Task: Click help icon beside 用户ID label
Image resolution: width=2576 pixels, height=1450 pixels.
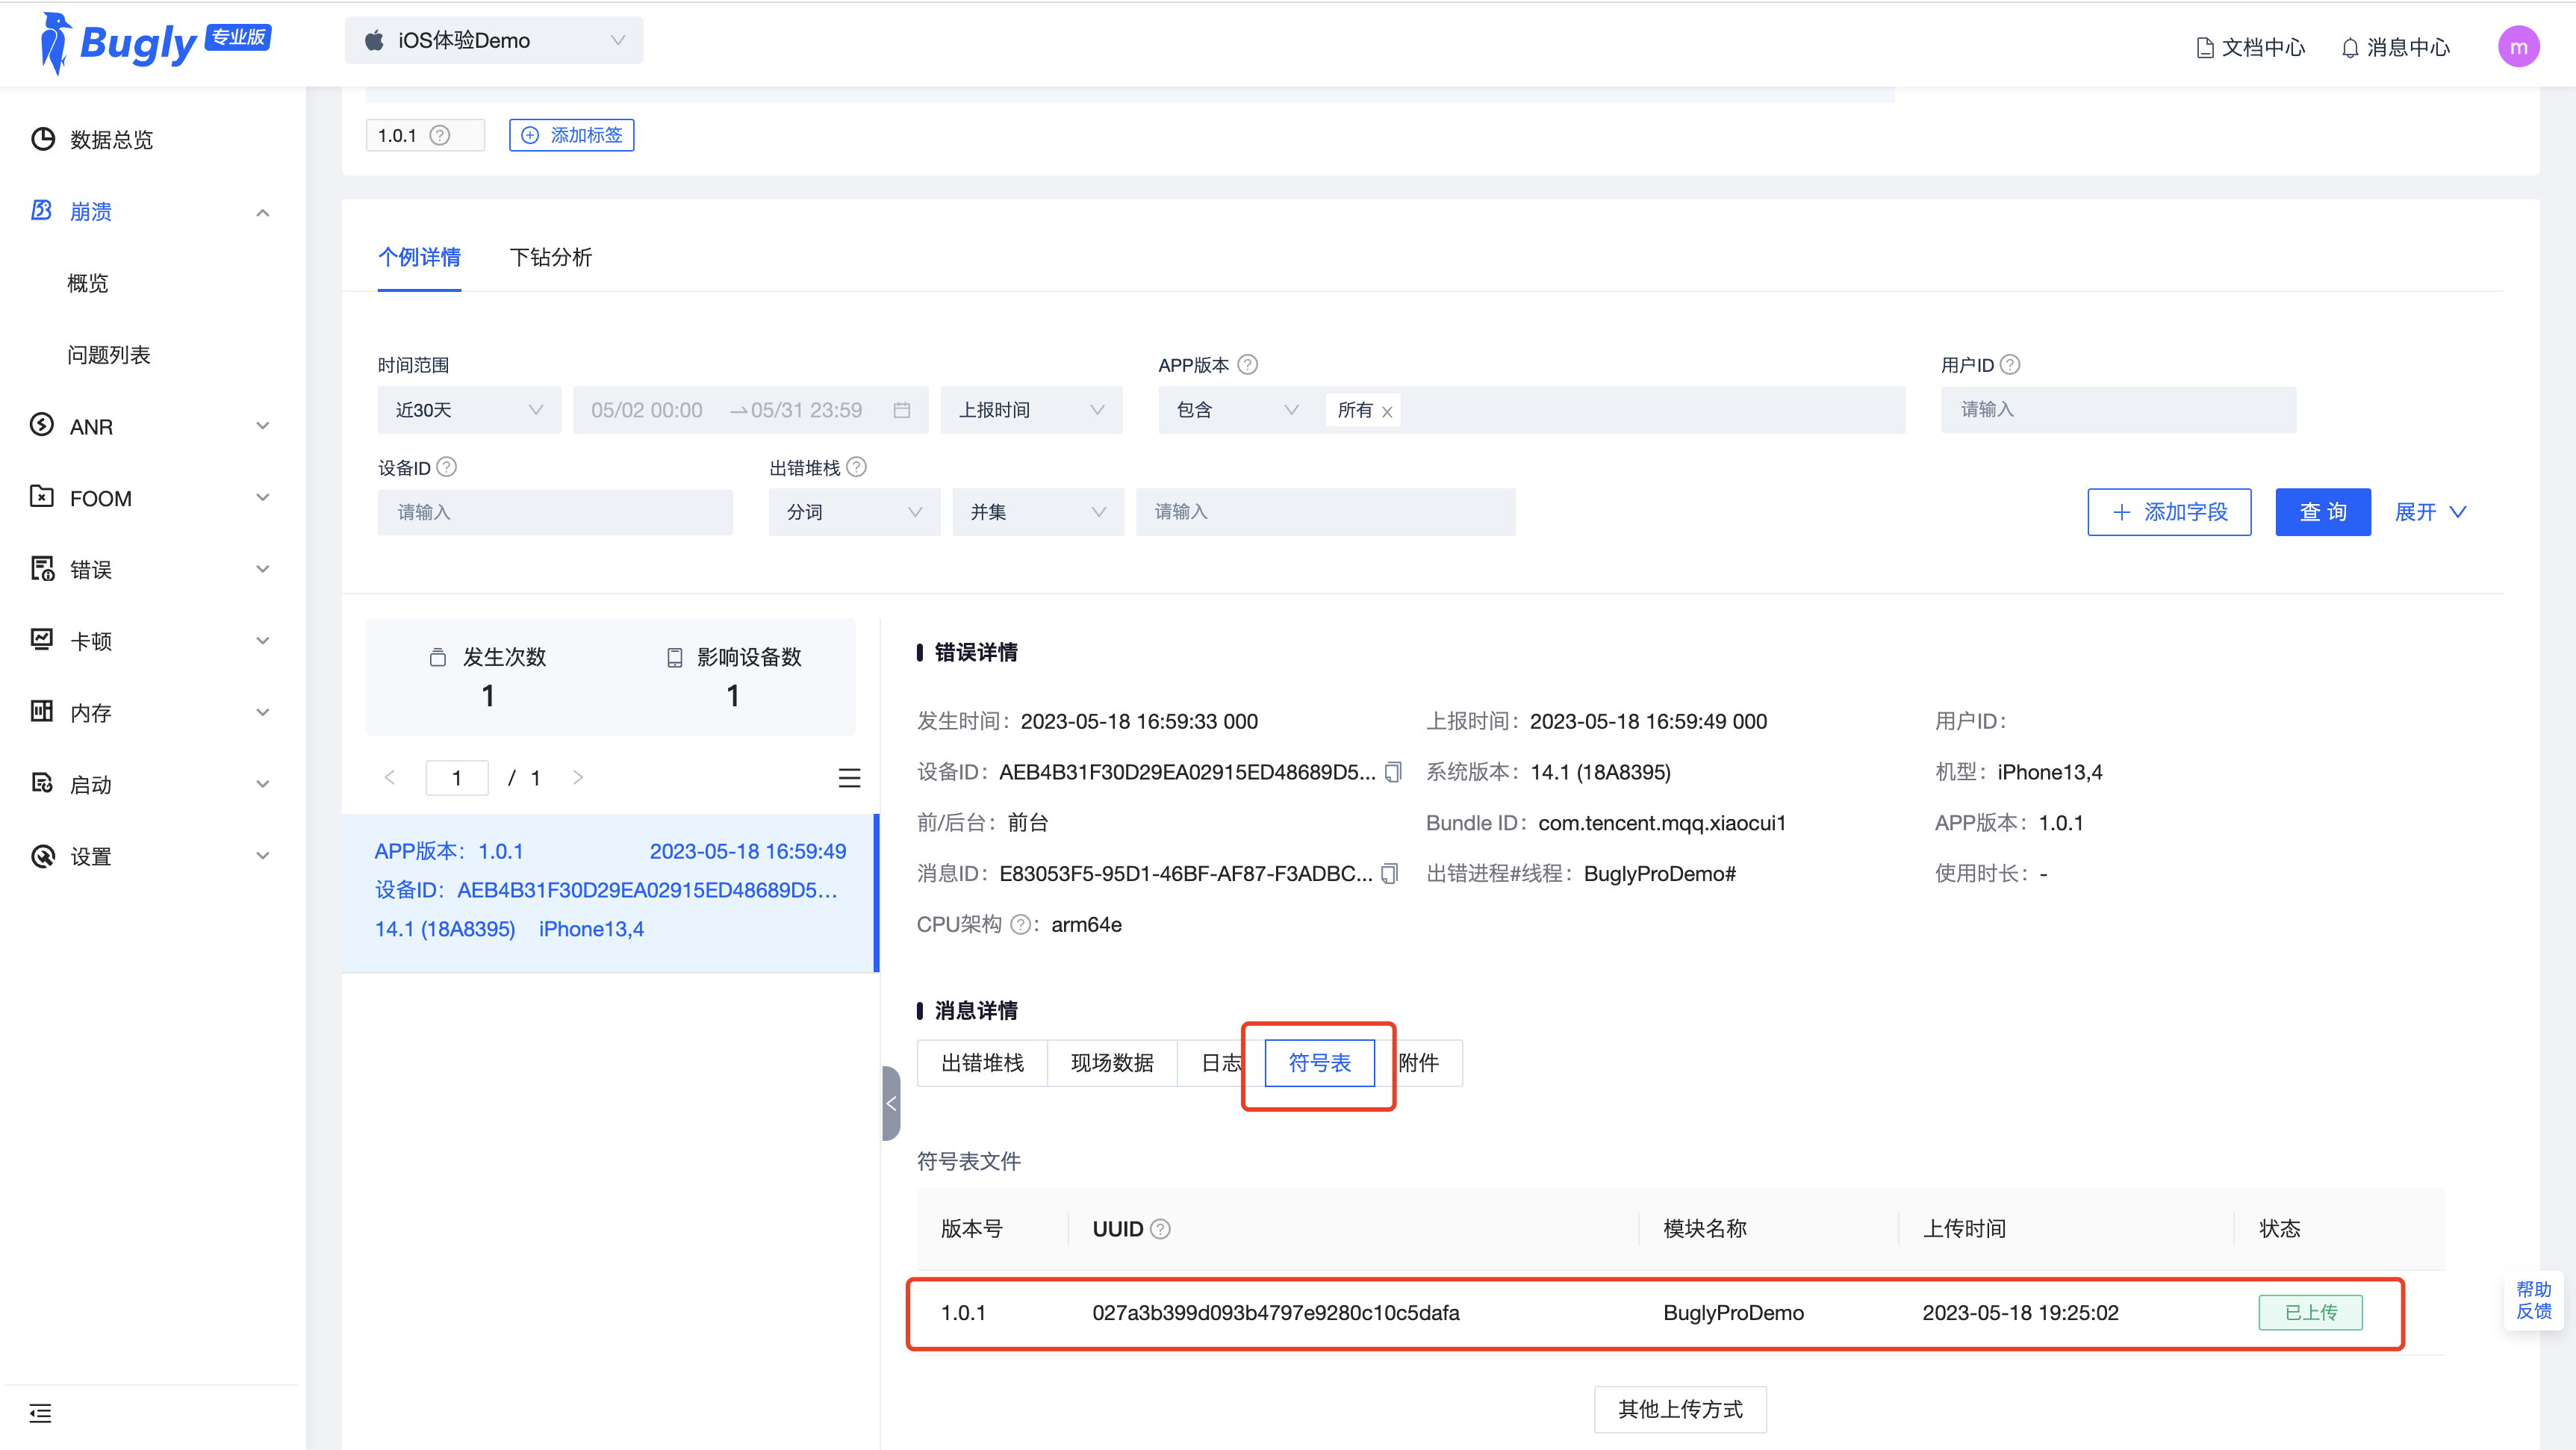Action: point(2010,365)
